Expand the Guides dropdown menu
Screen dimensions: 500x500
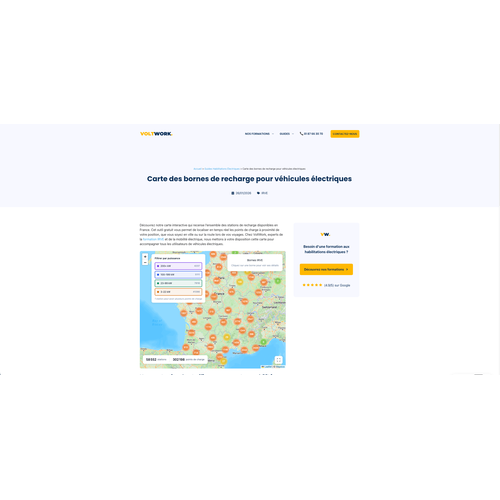[287, 134]
